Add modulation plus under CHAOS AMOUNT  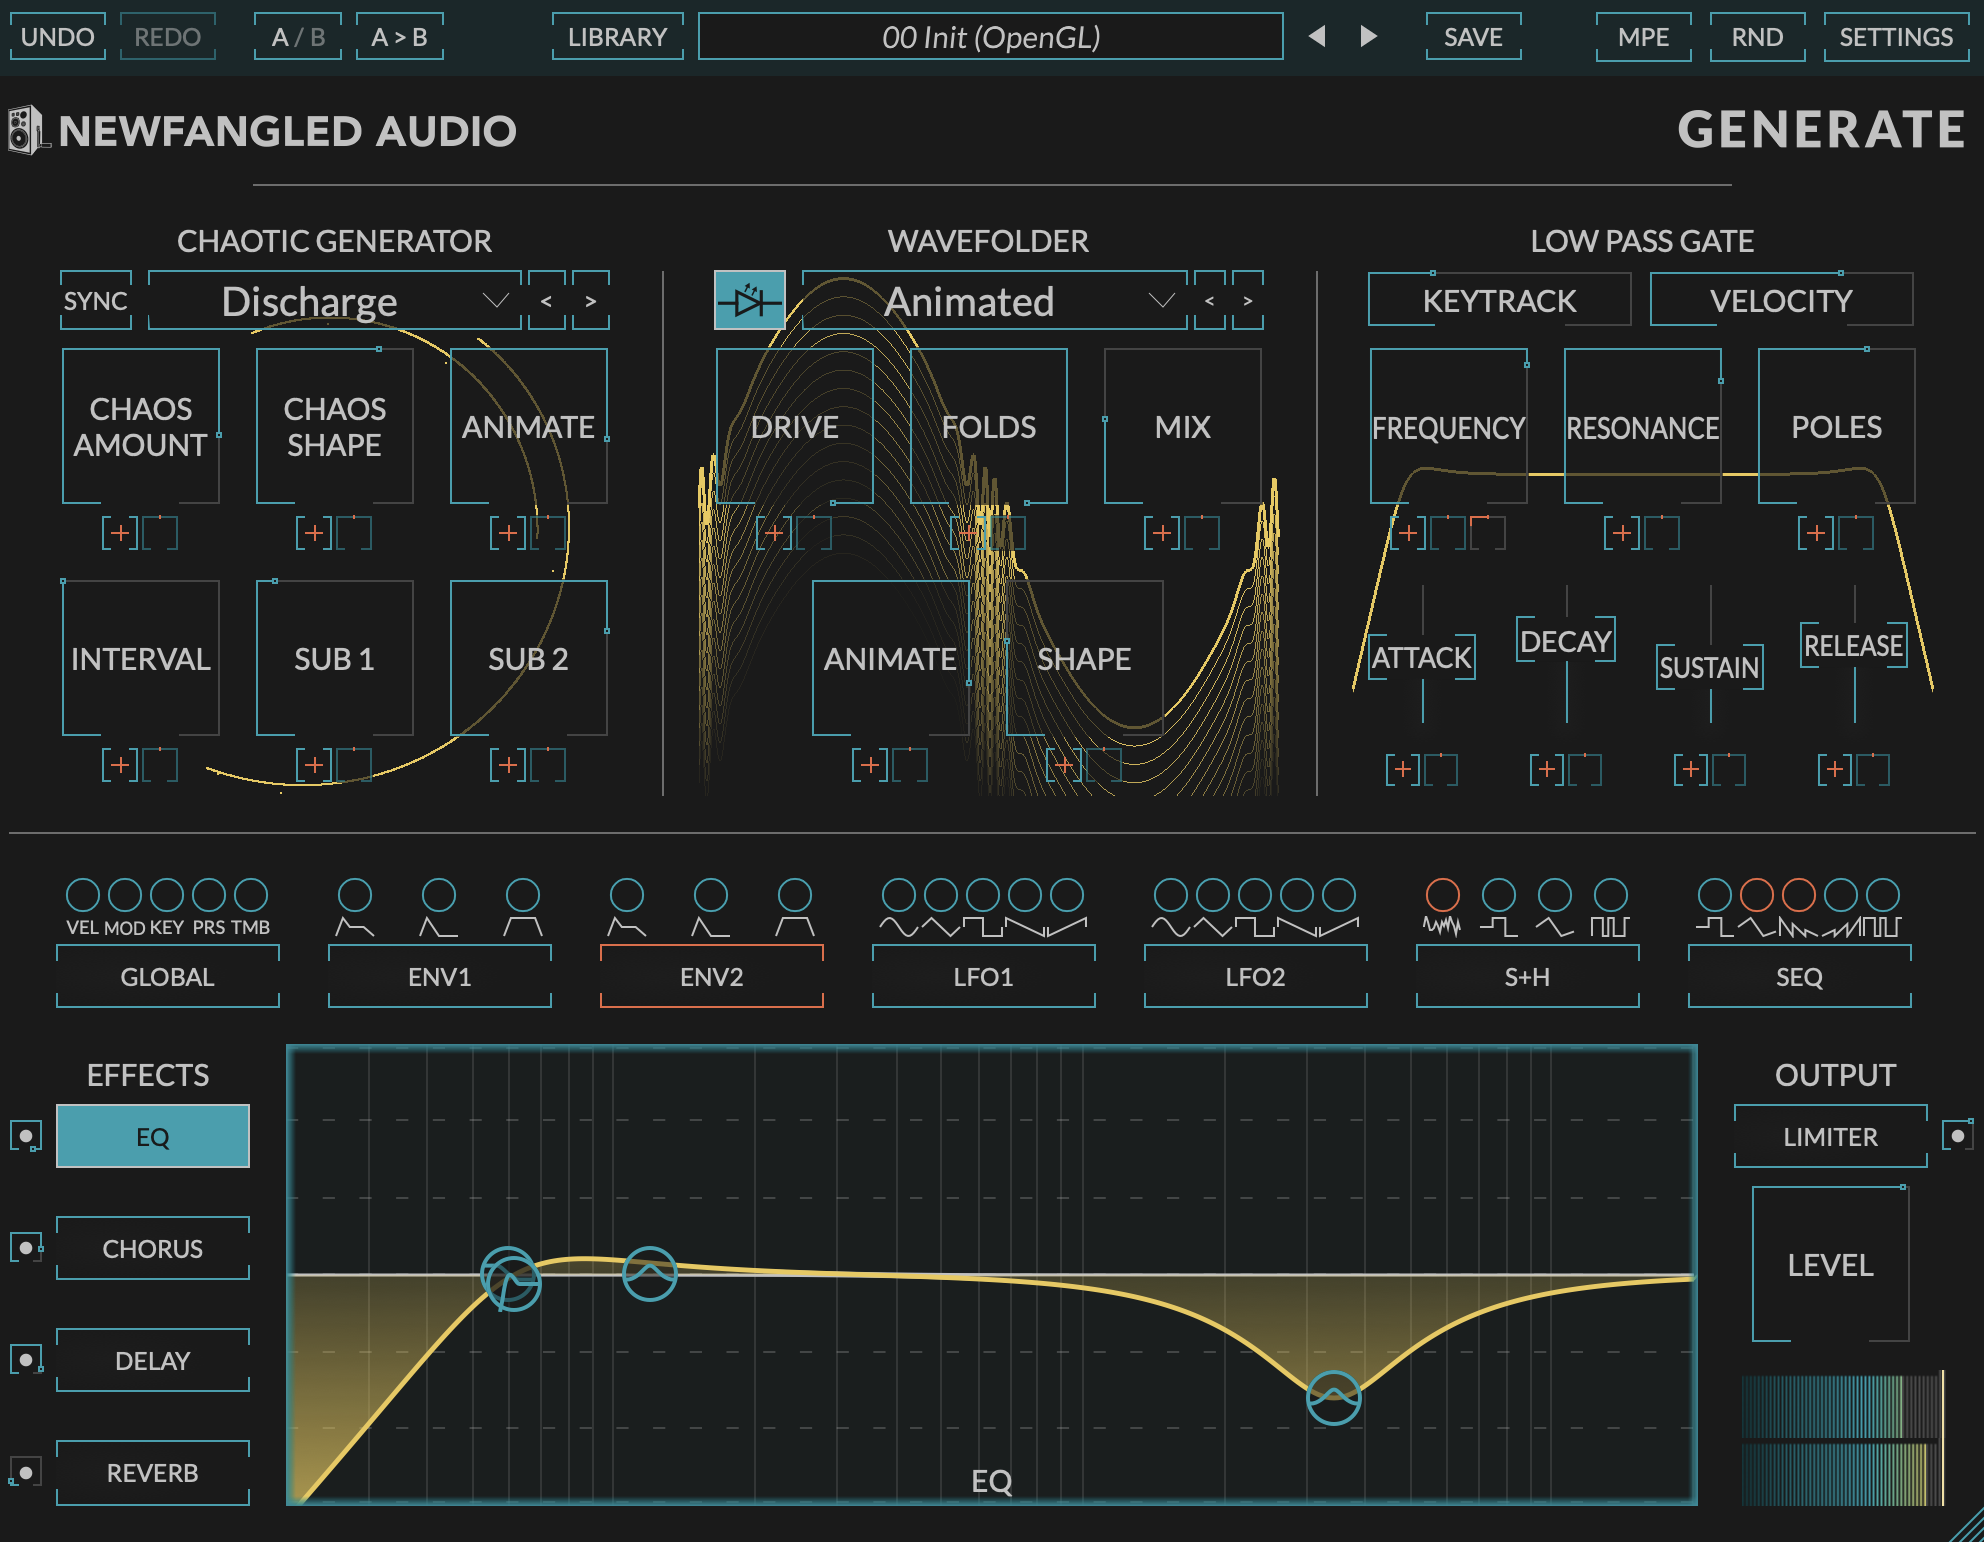pyautogui.click(x=120, y=533)
